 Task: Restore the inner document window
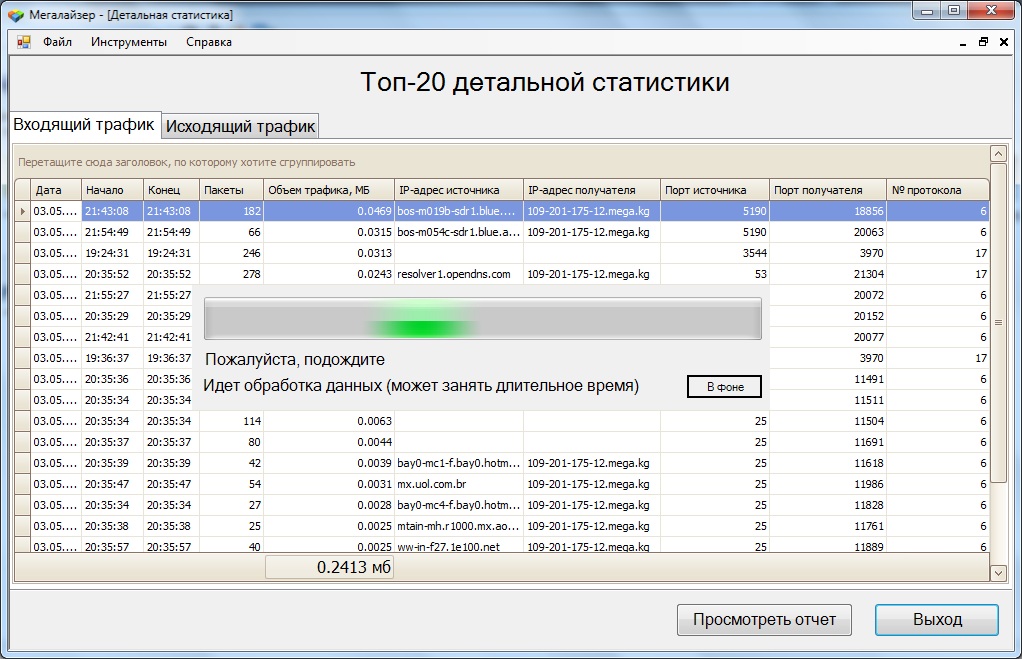tap(984, 42)
